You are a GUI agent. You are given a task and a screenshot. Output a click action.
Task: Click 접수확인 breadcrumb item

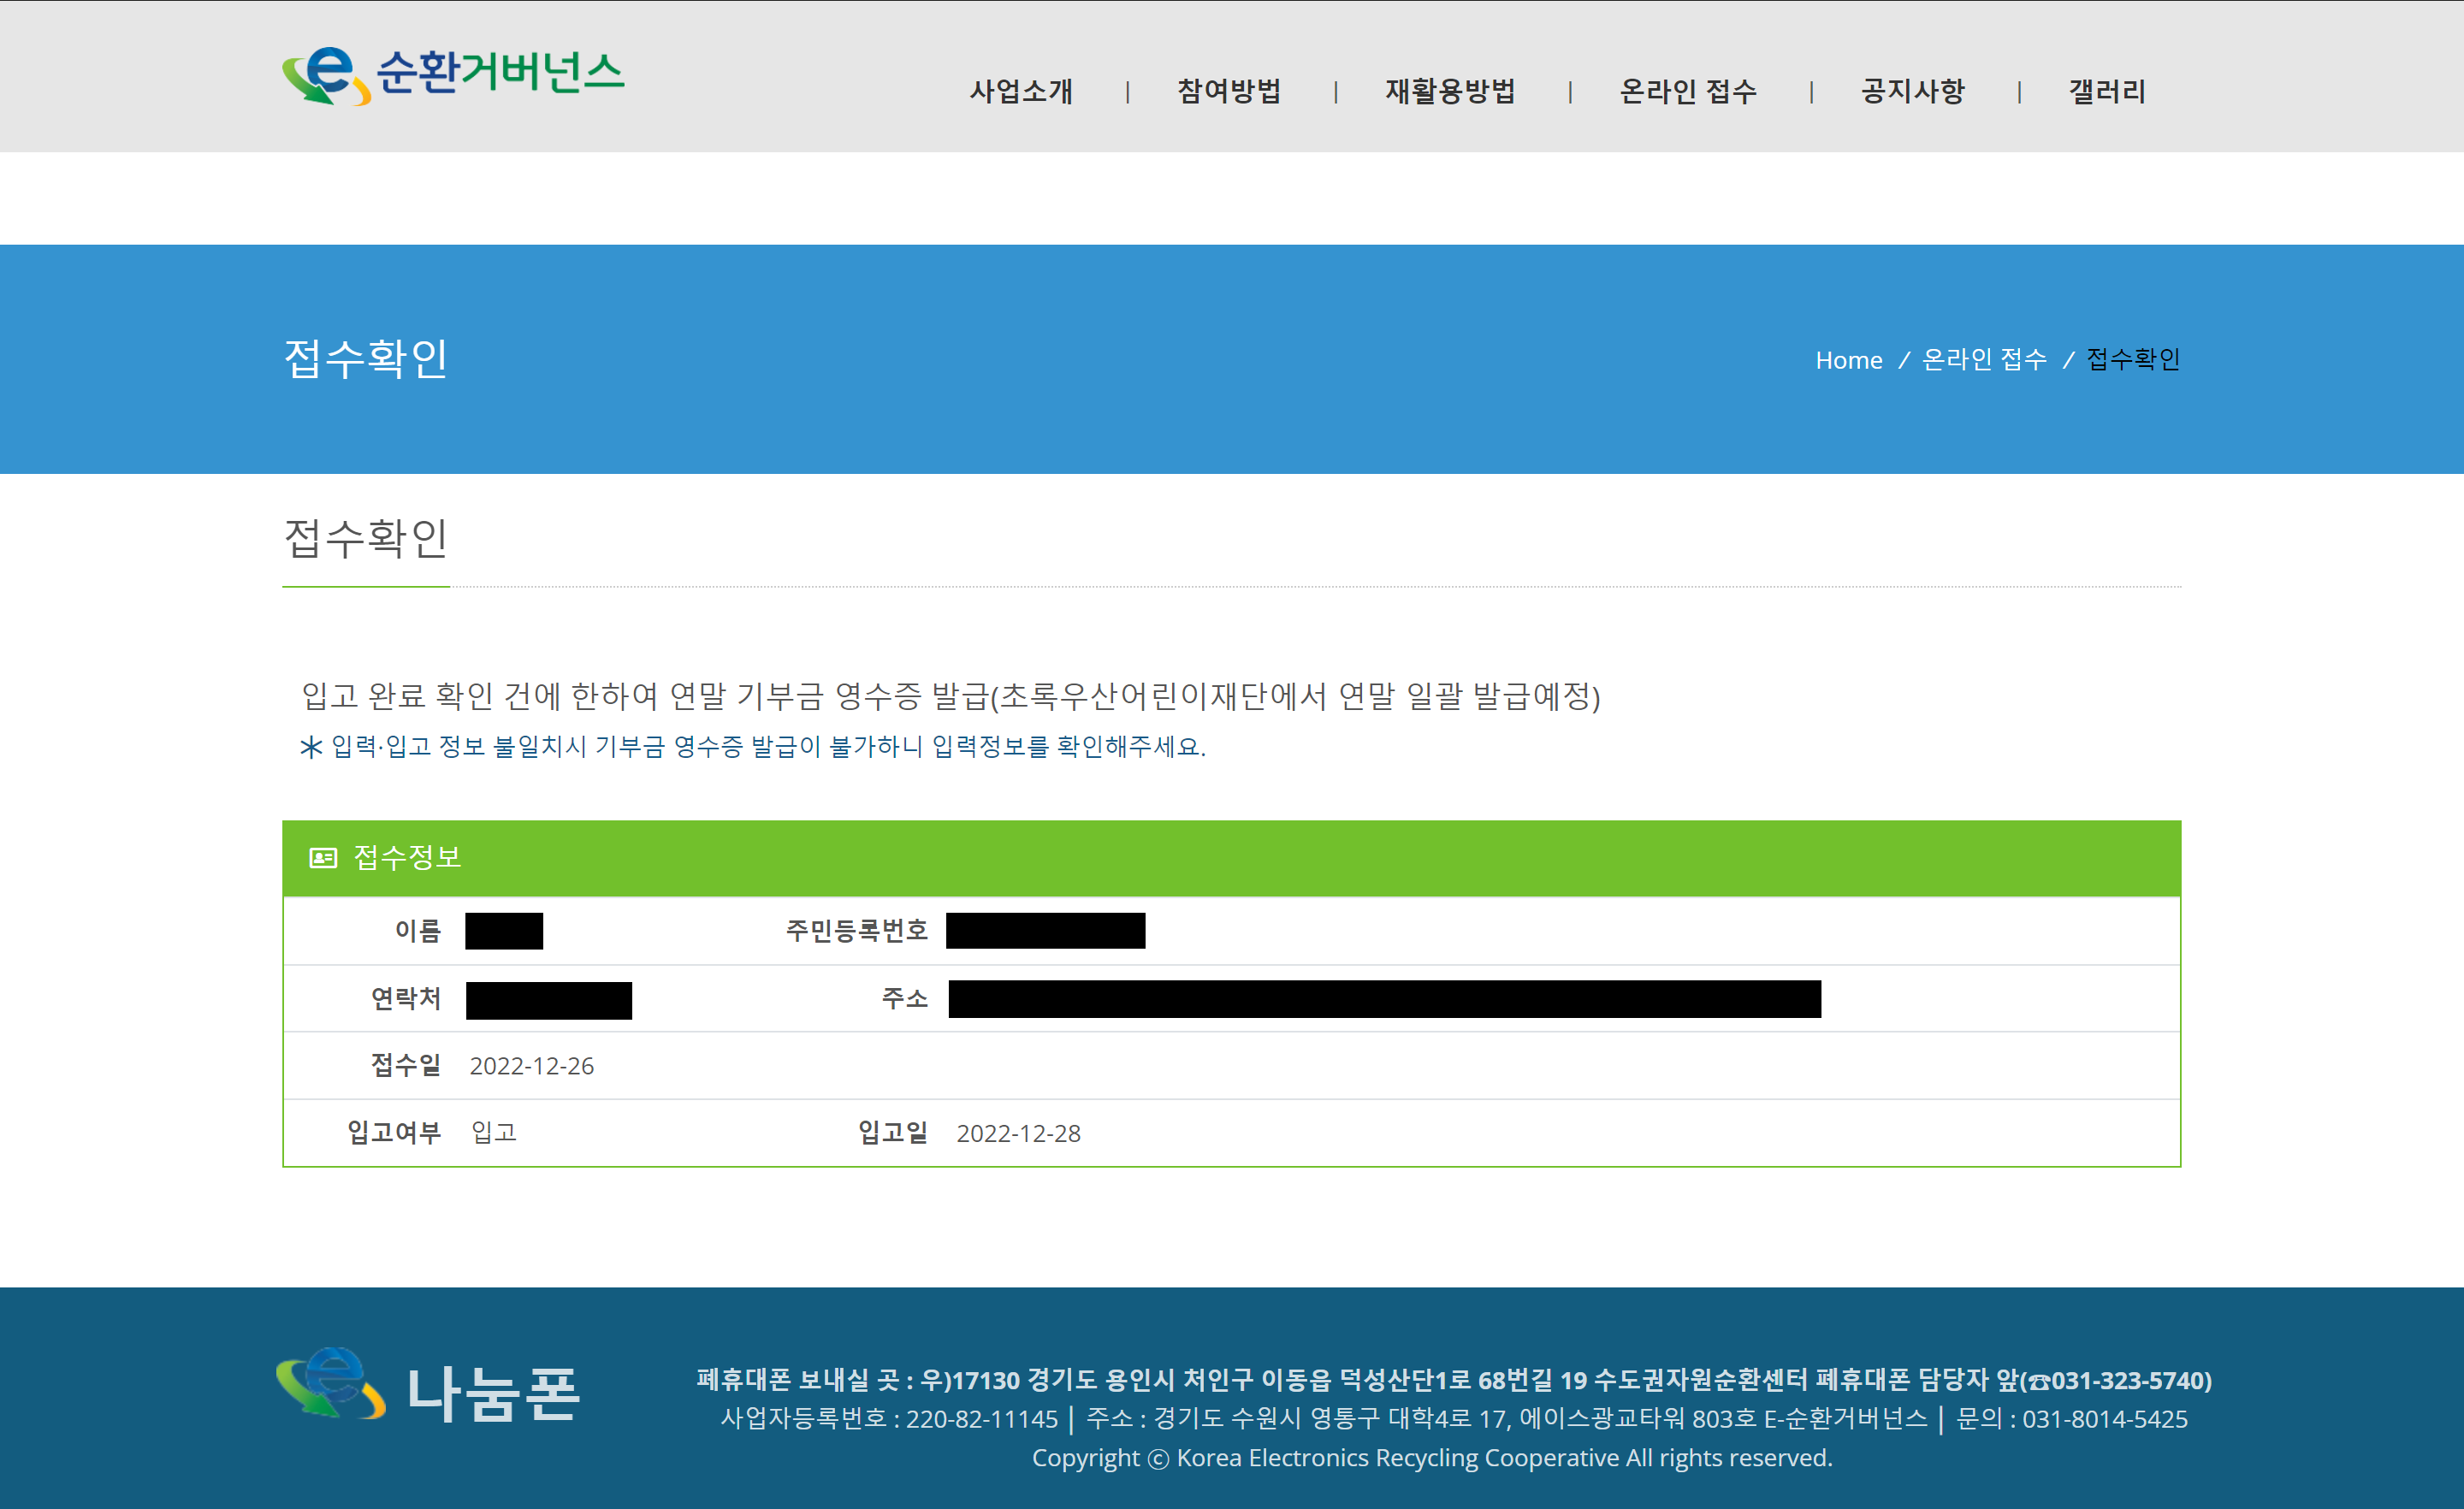[x=2132, y=360]
